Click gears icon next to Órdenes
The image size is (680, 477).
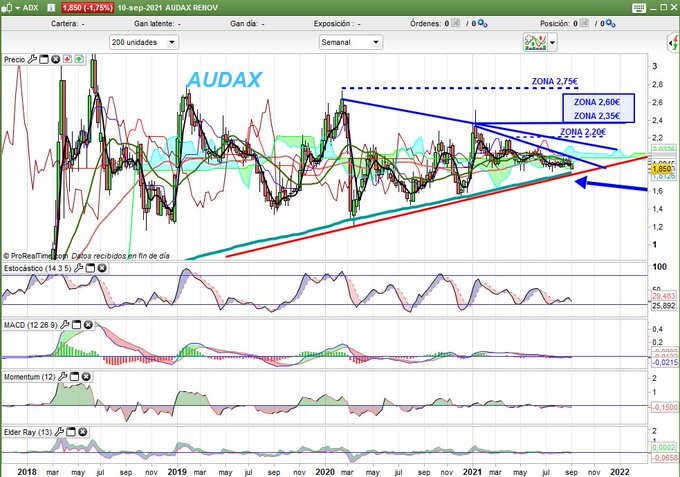click(x=483, y=23)
